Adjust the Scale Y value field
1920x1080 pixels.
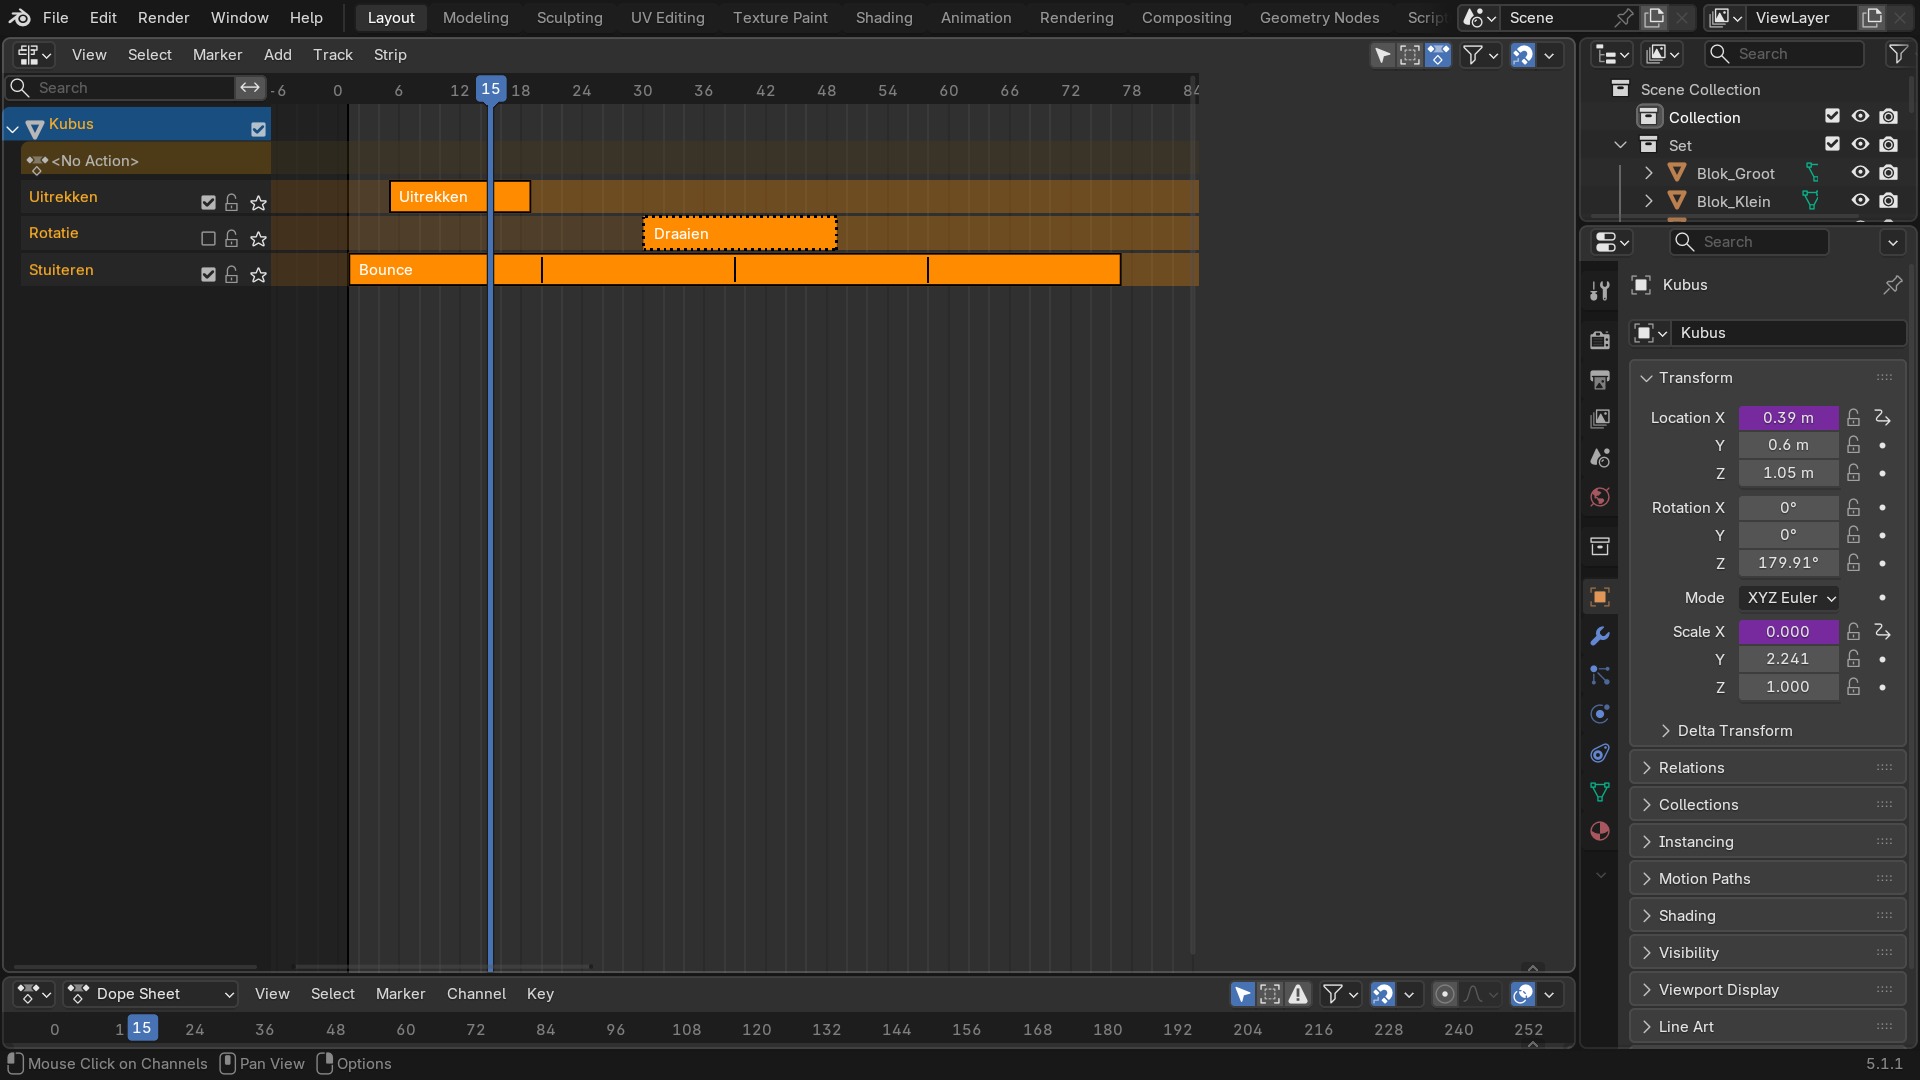coord(1788,659)
